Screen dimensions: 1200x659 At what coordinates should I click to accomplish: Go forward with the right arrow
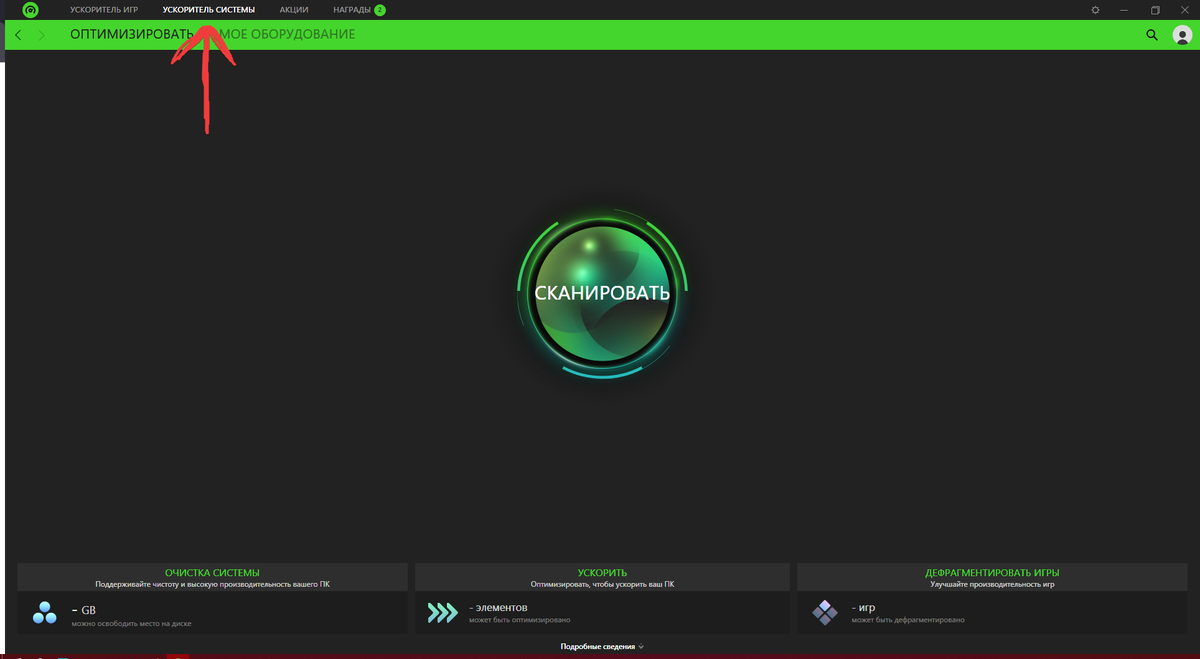coord(41,35)
